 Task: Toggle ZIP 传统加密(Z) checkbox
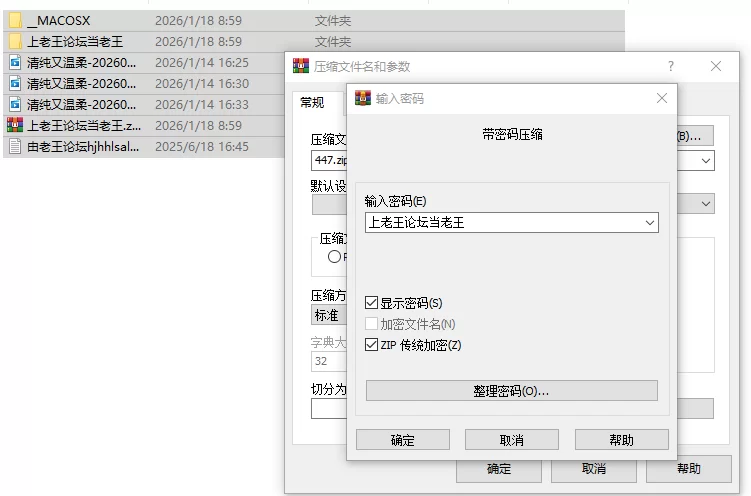(371, 345)
